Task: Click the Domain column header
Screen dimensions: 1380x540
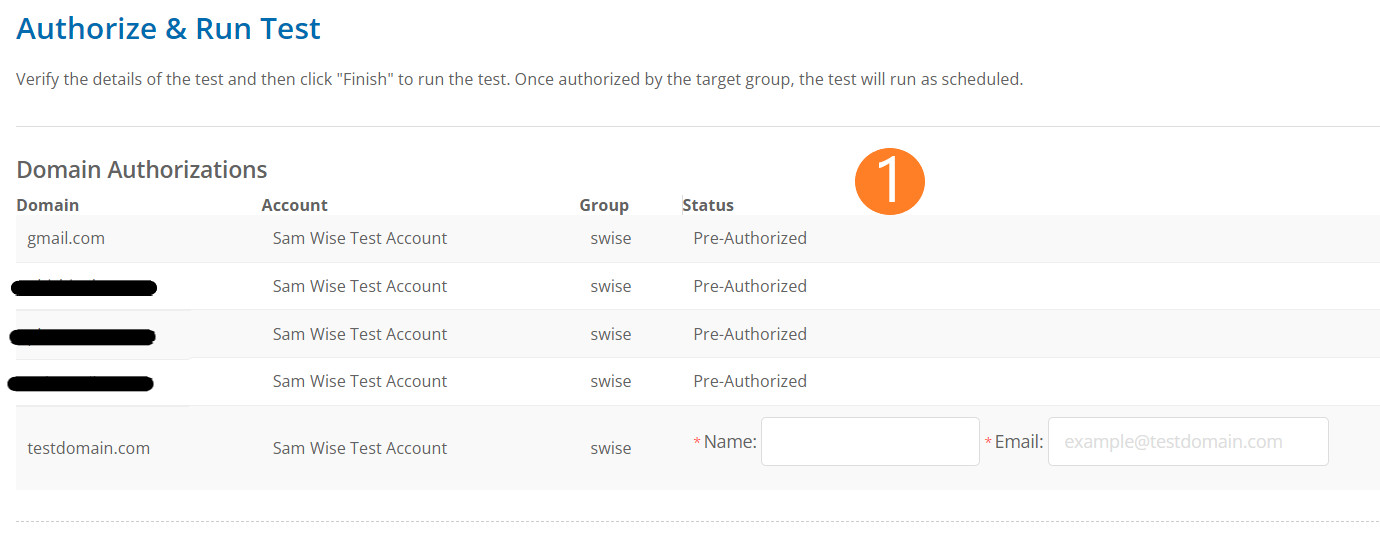Action: 48,205
